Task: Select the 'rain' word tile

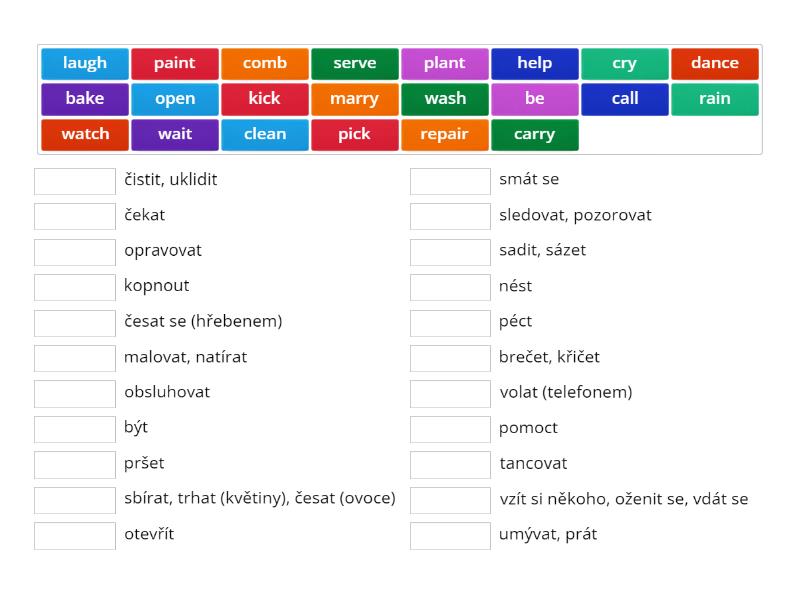Action: pyautogui.click(x=715, y=98)
